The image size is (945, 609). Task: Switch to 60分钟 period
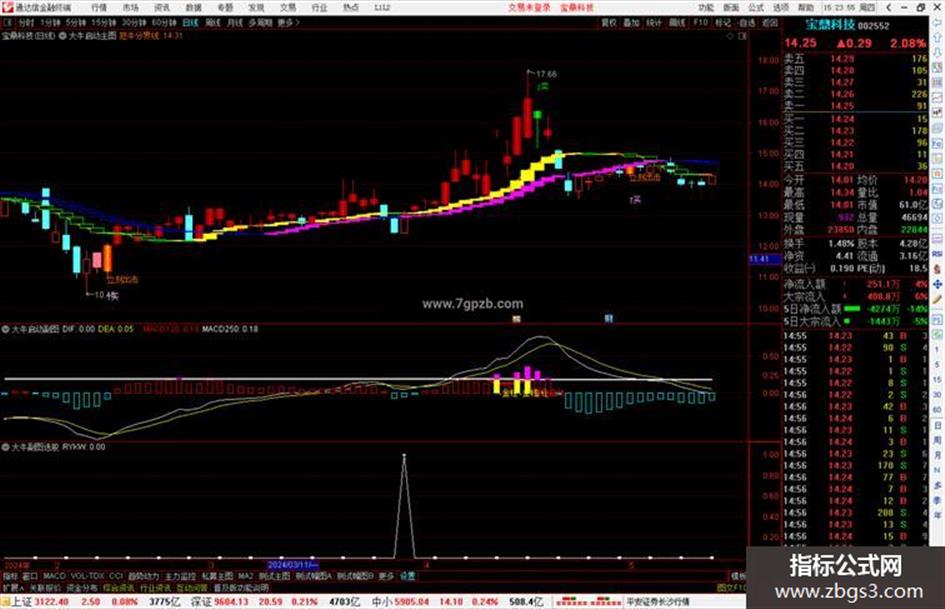(164, 22)
